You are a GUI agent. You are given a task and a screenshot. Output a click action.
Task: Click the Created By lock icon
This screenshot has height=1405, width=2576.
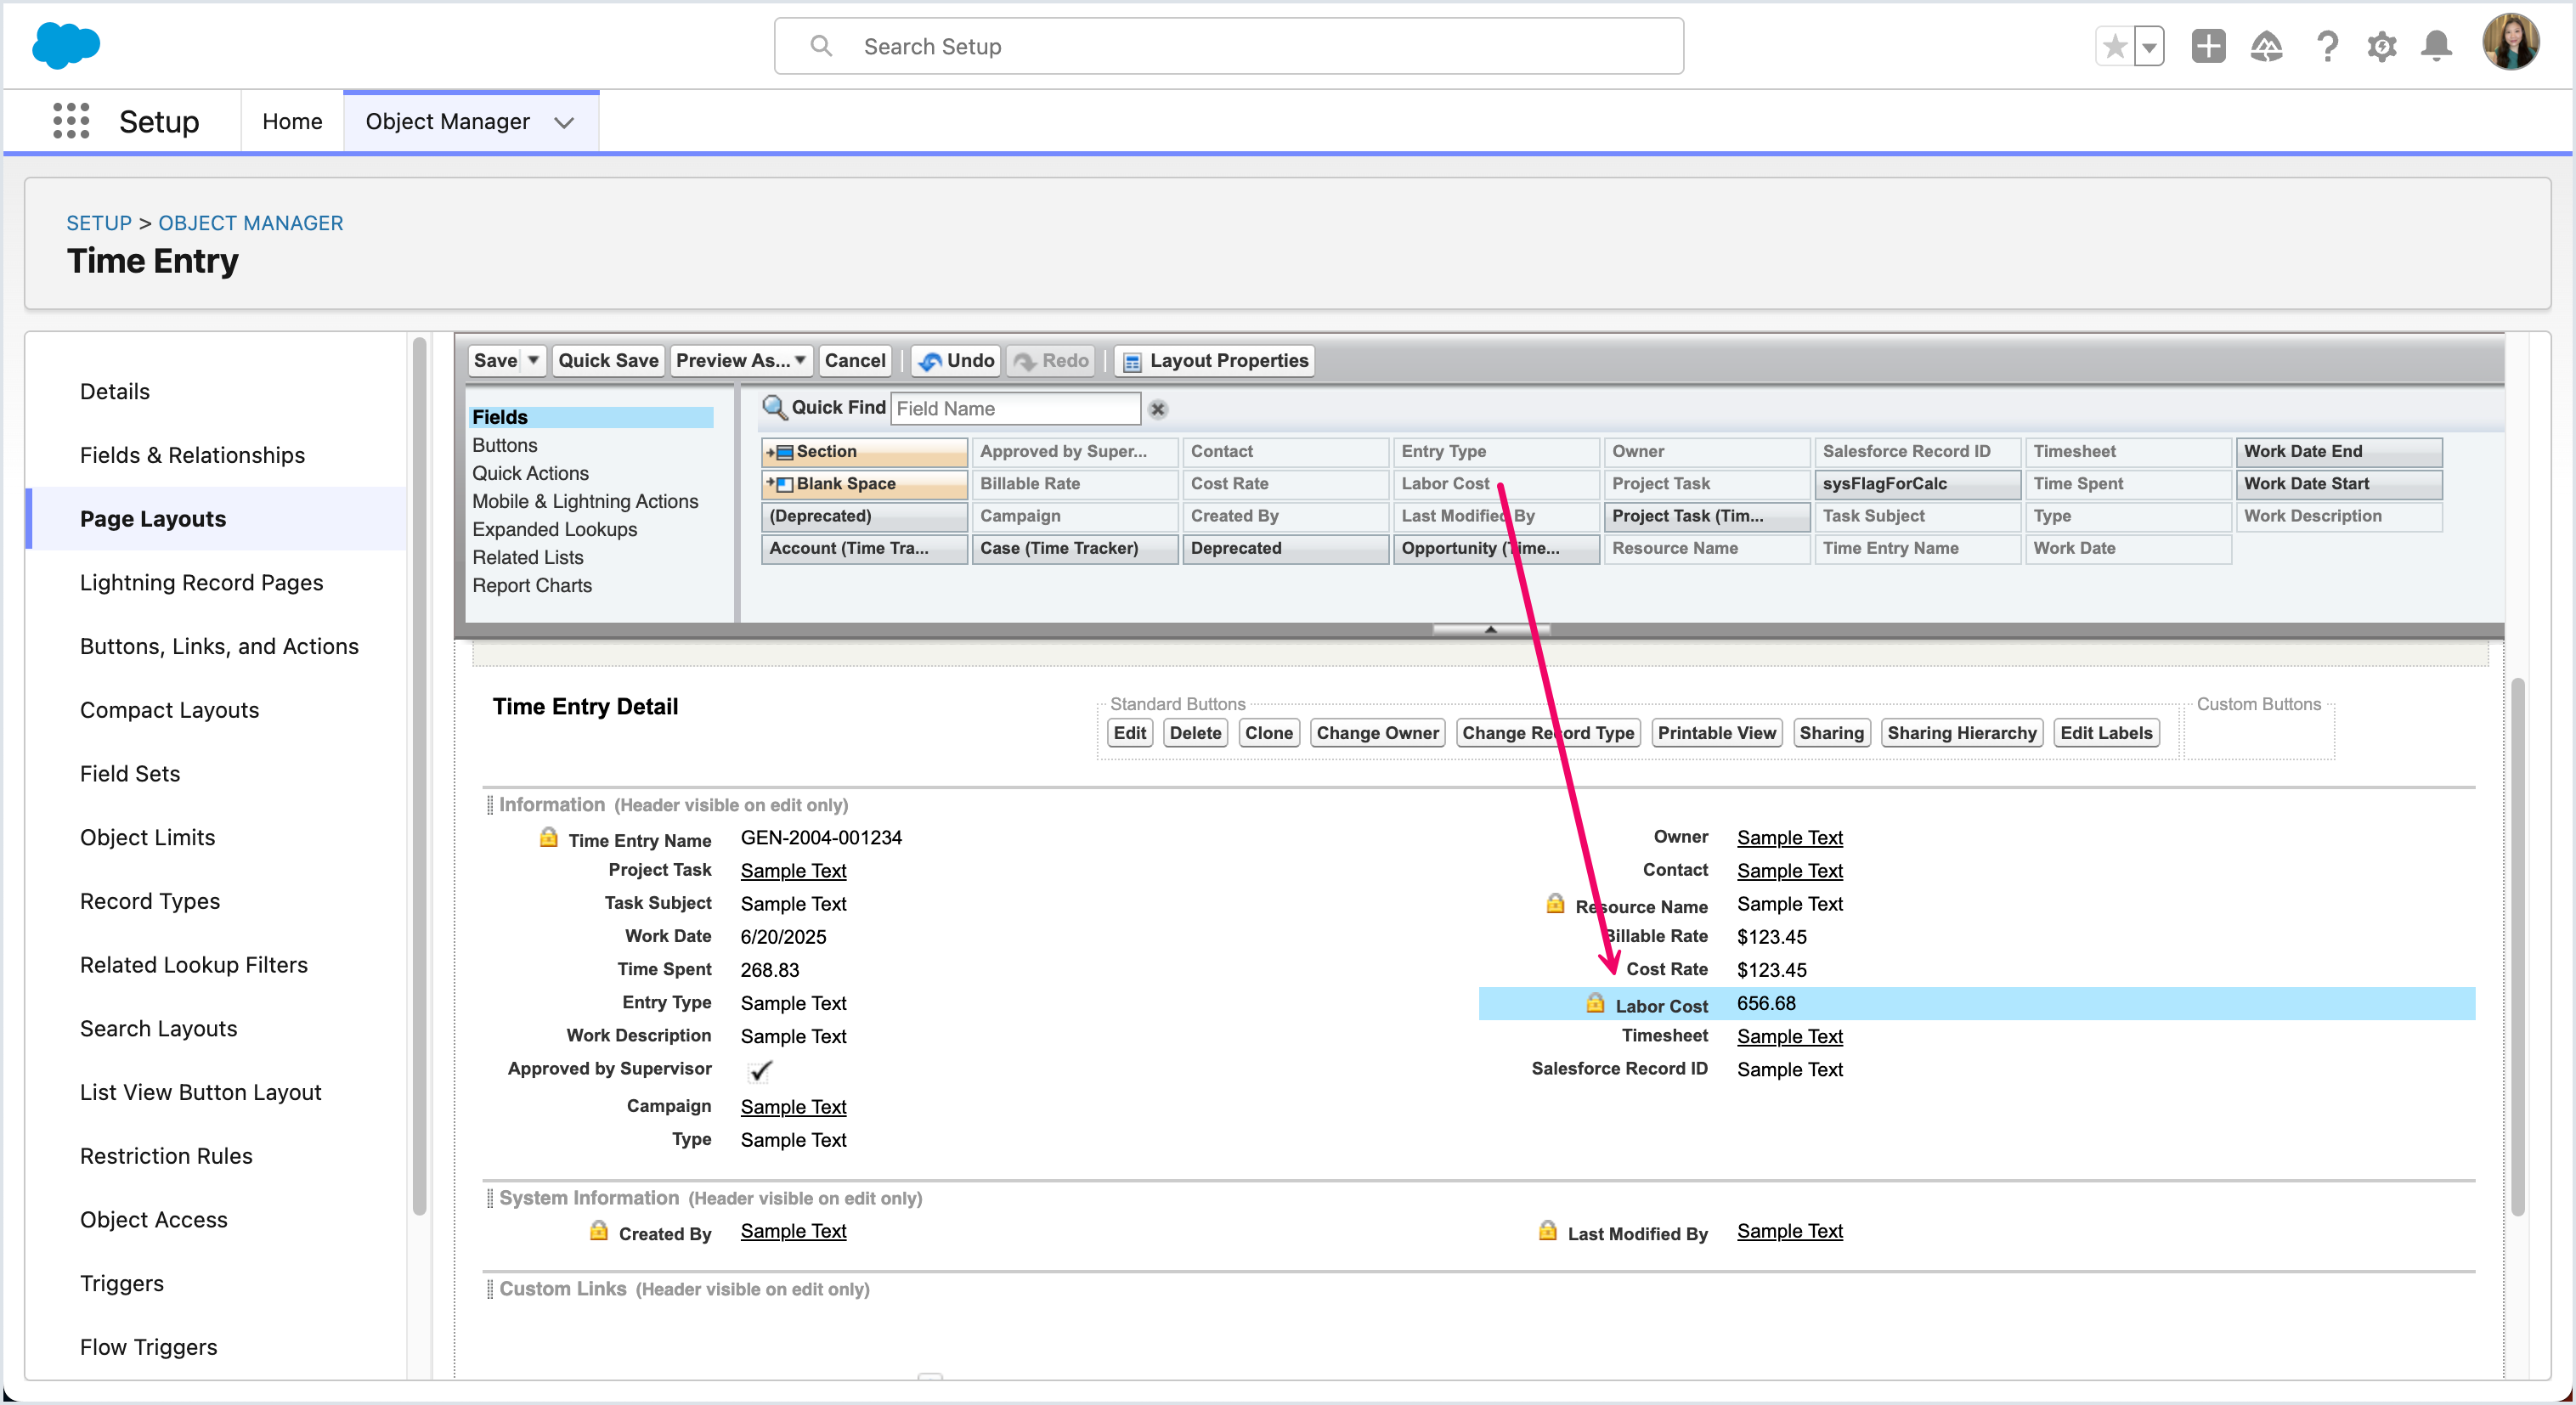pyautogui.click(x=598, y=1231)
